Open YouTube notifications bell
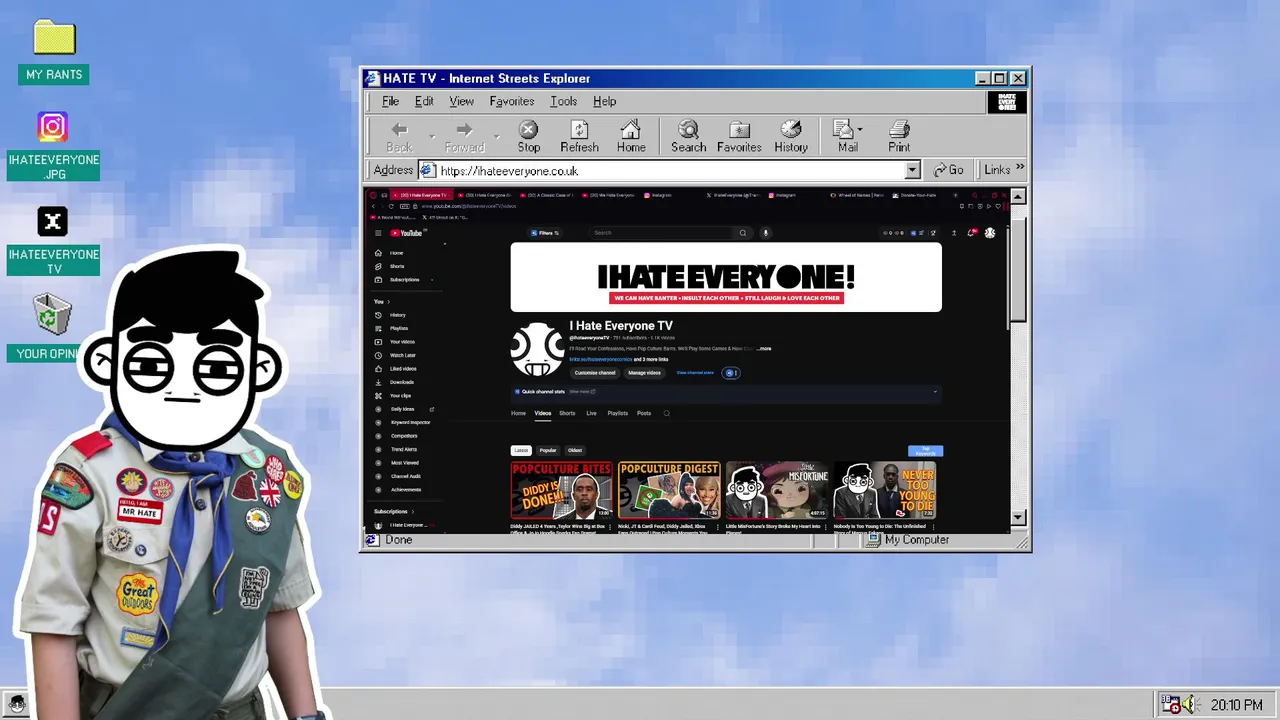This screenshot has height=720, width=1280. click(971, 233)
